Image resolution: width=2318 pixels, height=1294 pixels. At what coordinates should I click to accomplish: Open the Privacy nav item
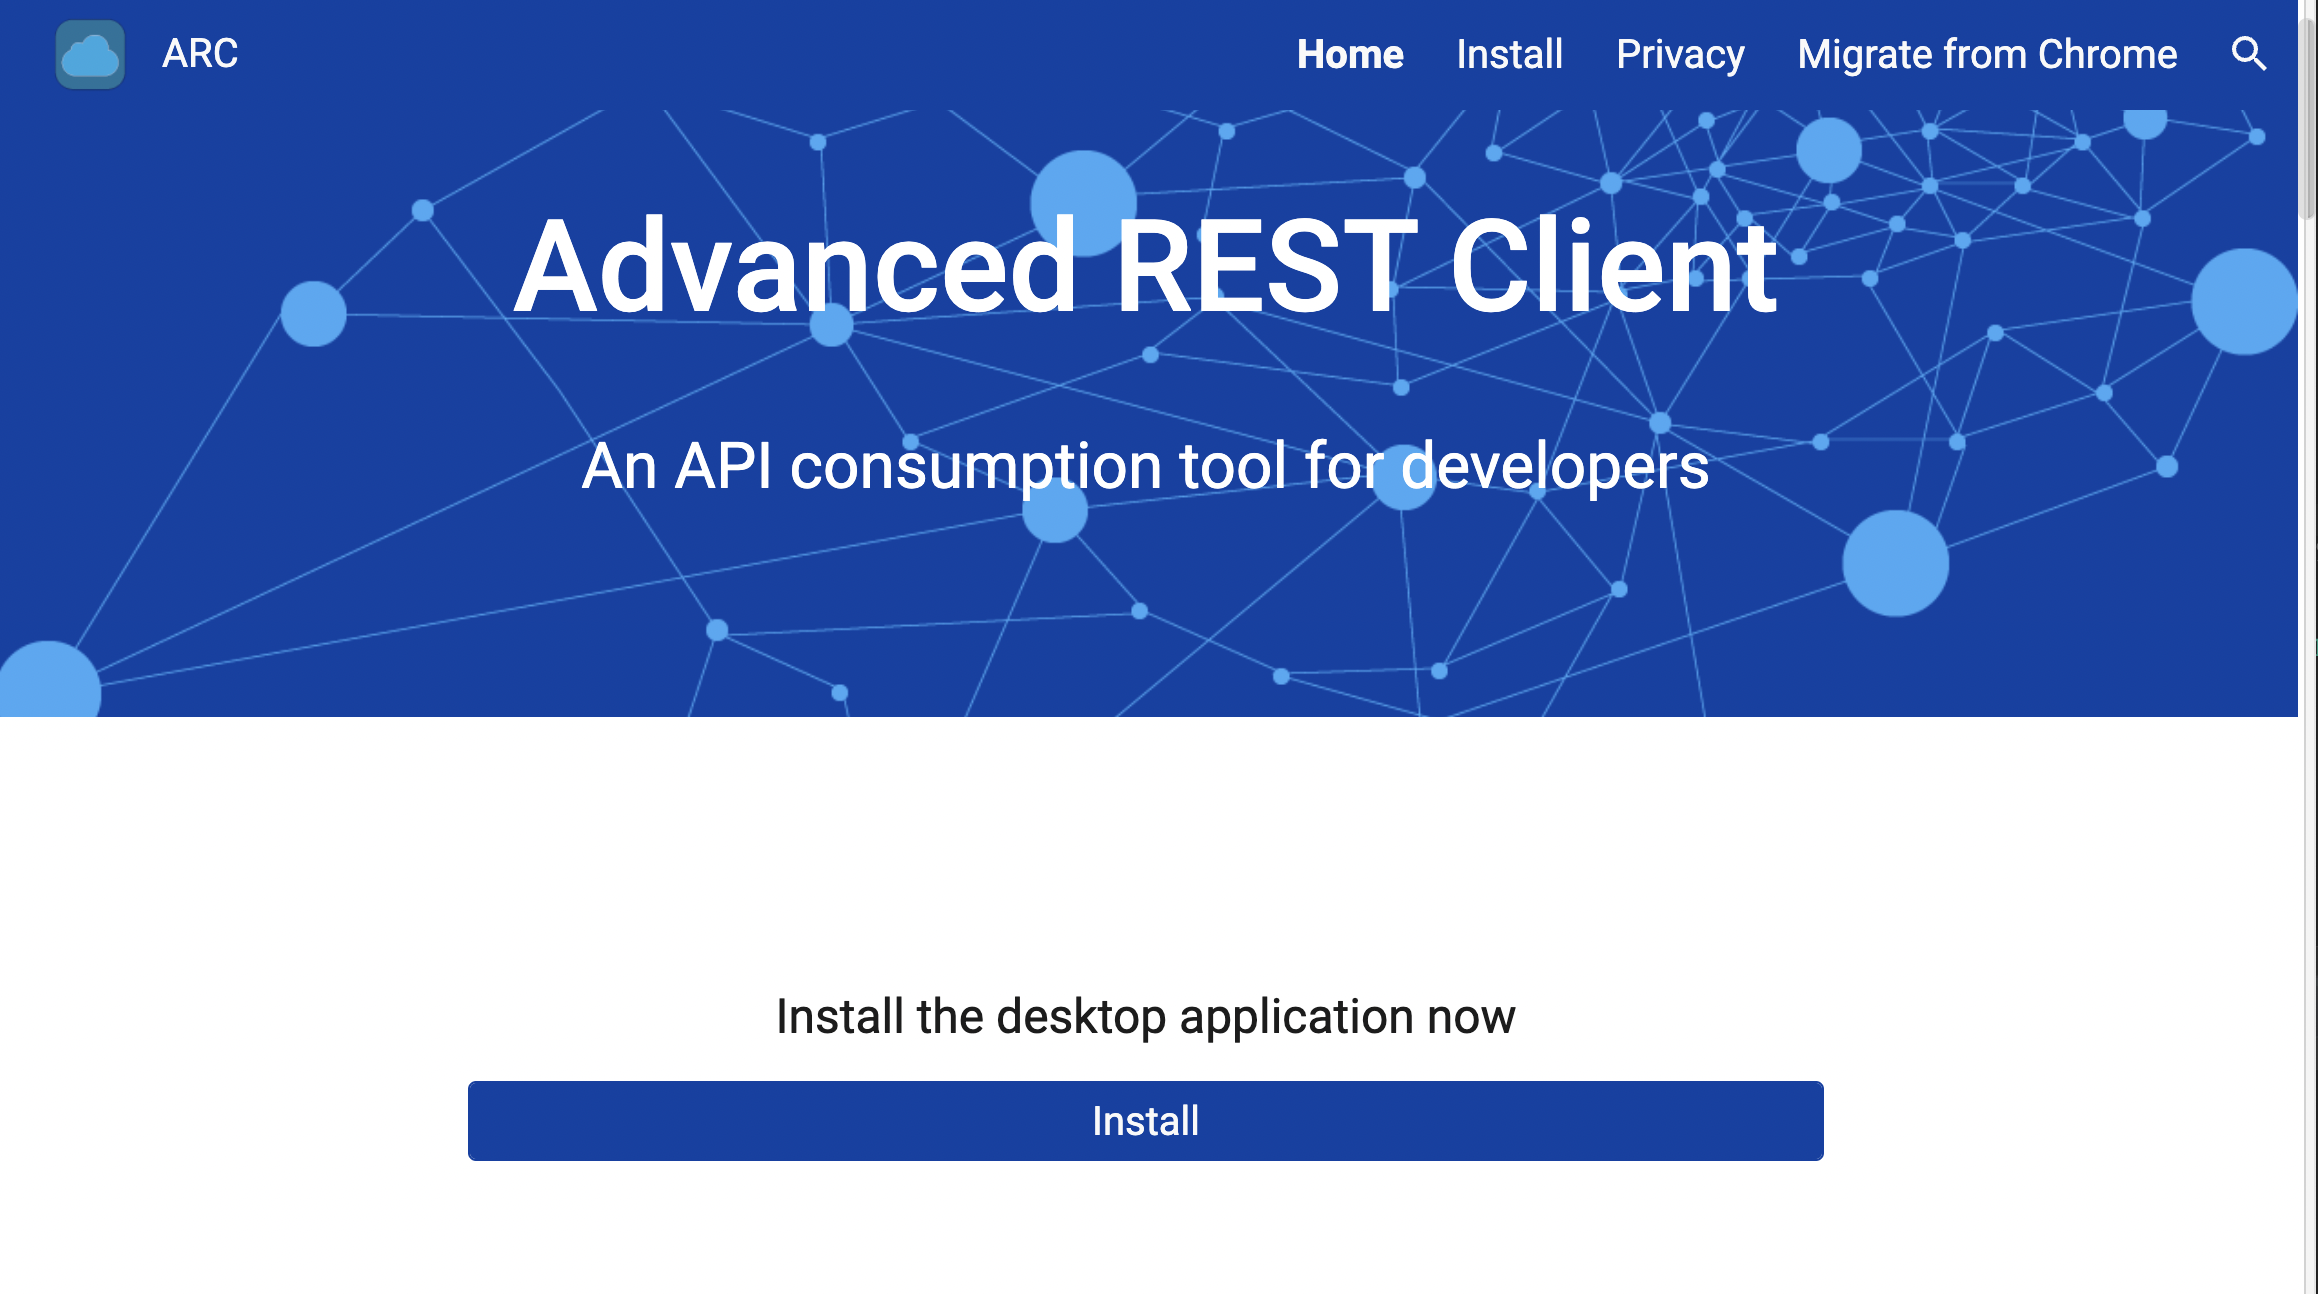1680,54
